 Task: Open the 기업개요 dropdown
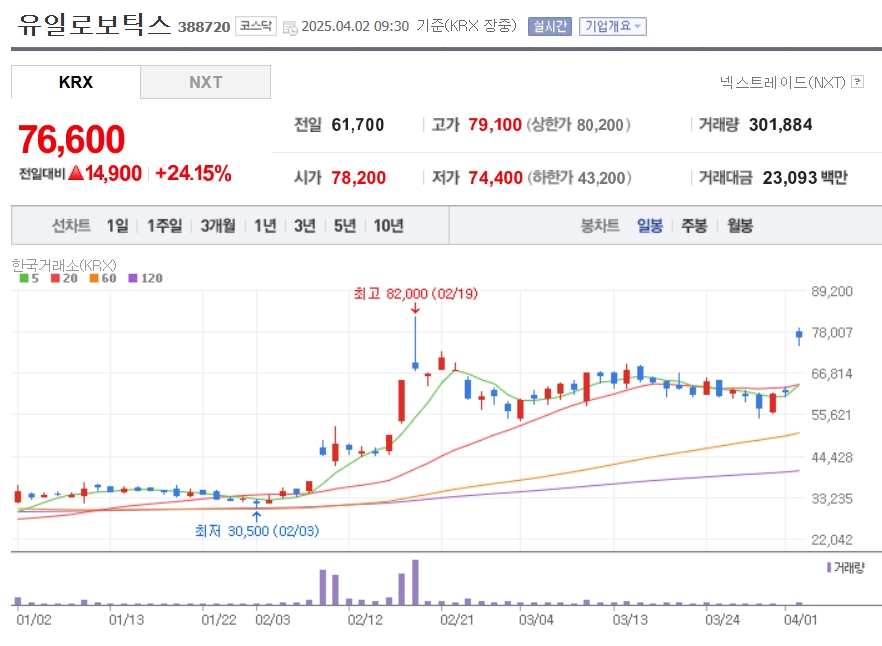click(613, 26)
